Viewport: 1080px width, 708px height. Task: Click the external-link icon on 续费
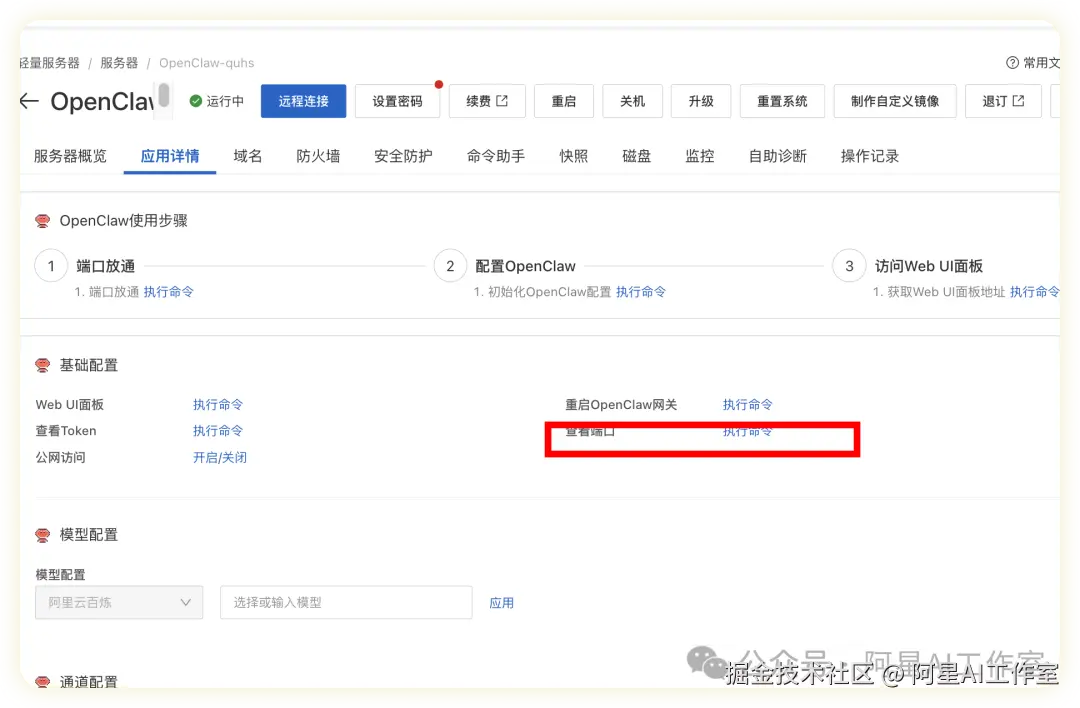[502, 101]
